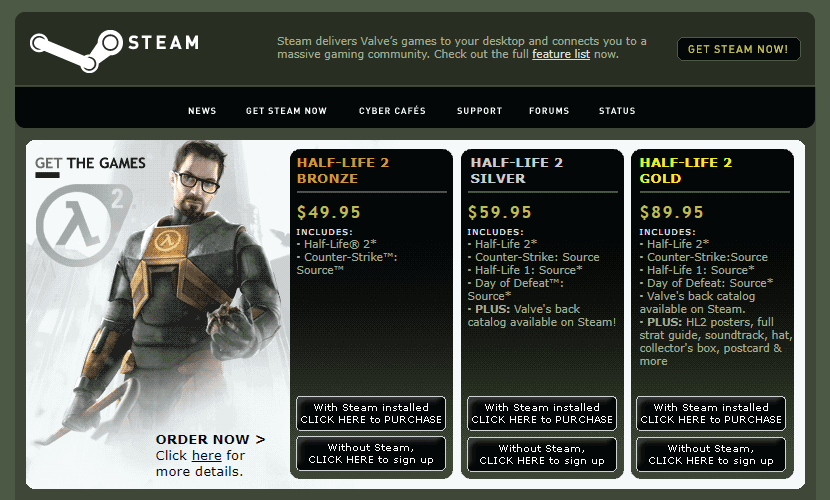Image resolution: width=830 pixels, height=500 pixels.
Task: Click the ORDER NOW > text
Action: tap(210, 439)
